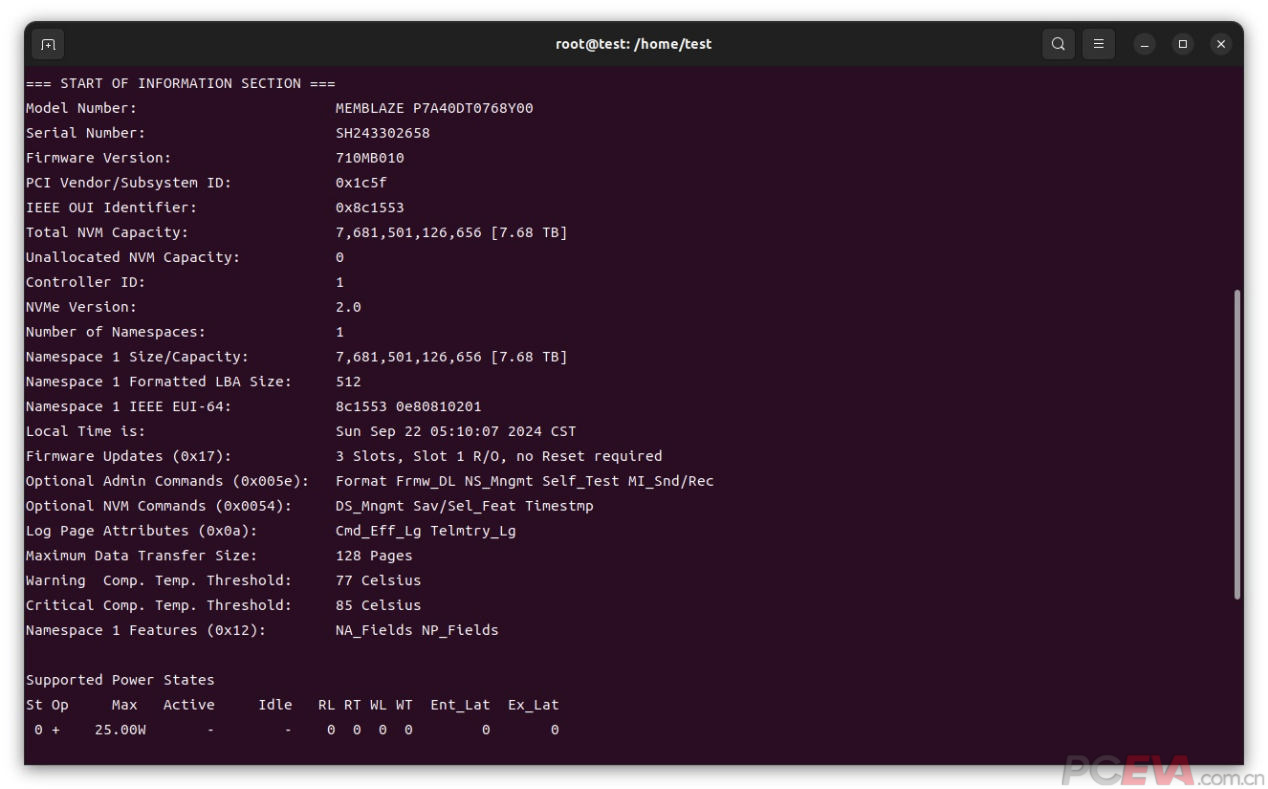This screenshot has height=789, width=1268.
Task: Click the IEEE OUI value 0x8c1553
Action: point(370,208)
